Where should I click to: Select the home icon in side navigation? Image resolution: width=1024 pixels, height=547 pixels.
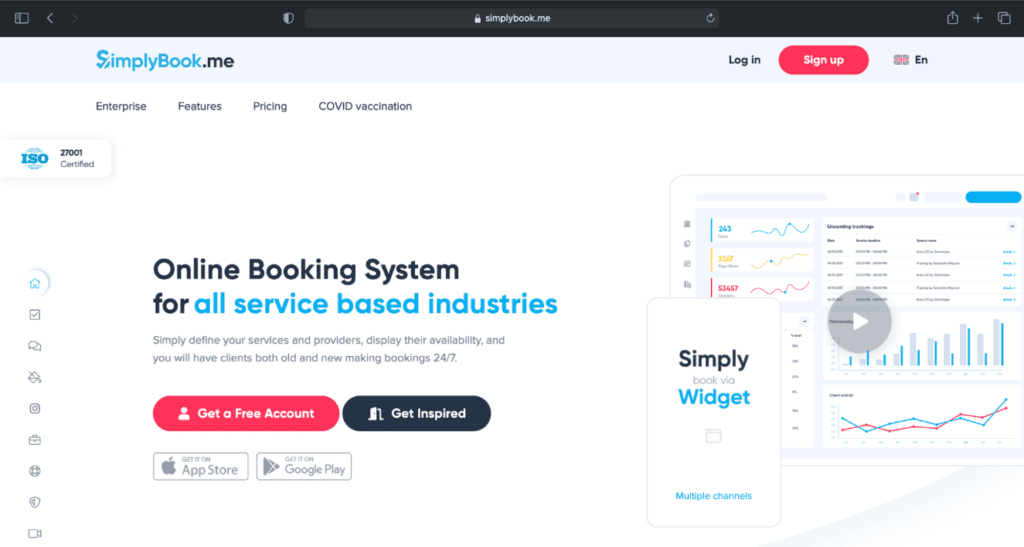35,283
